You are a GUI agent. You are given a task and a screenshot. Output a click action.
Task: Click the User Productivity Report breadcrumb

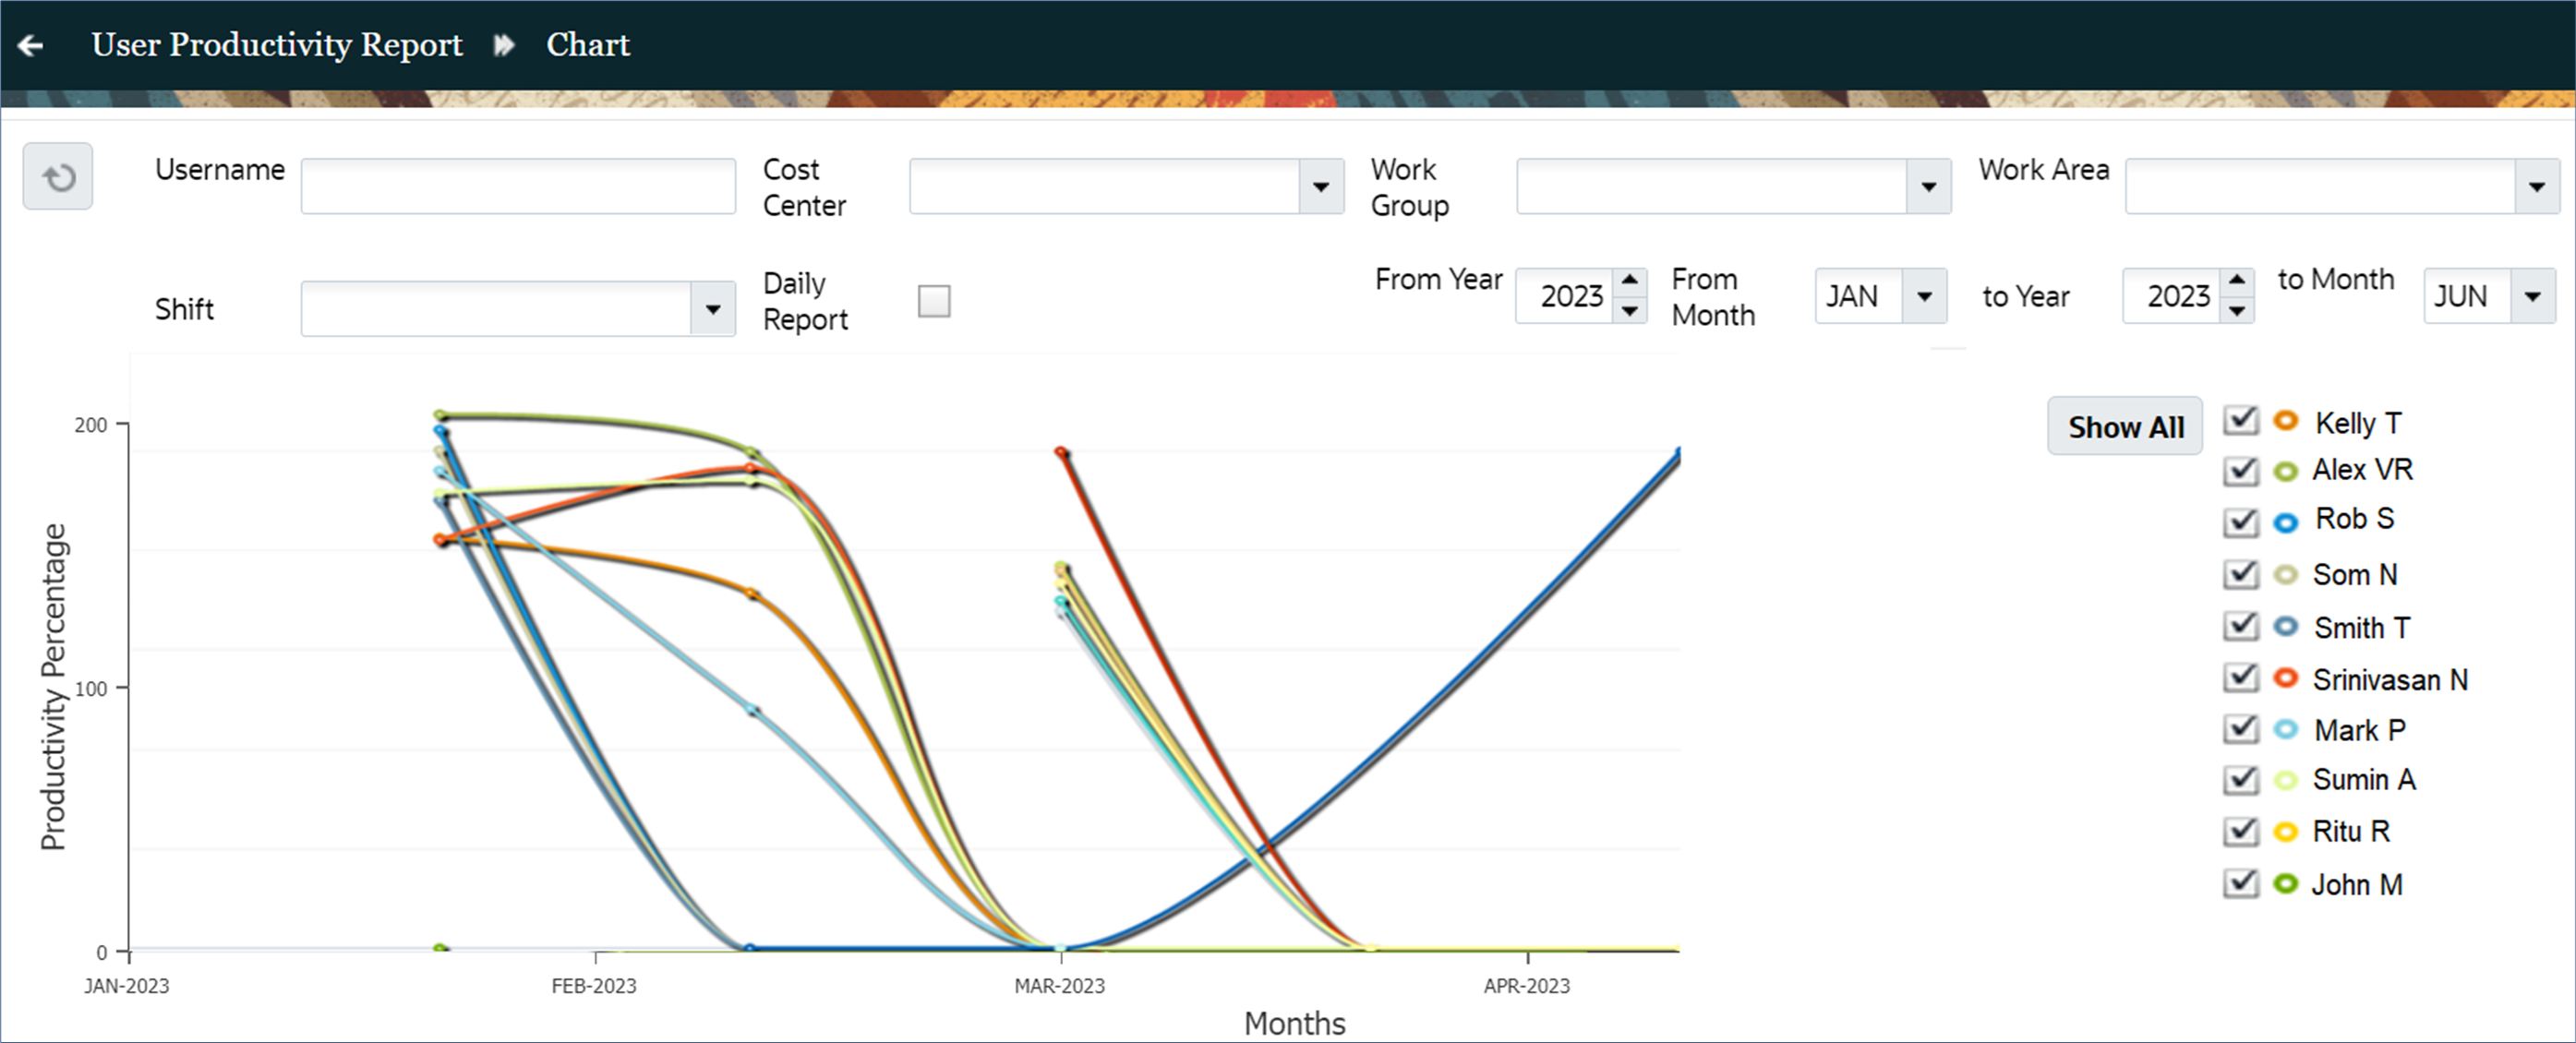coord(277,45)
